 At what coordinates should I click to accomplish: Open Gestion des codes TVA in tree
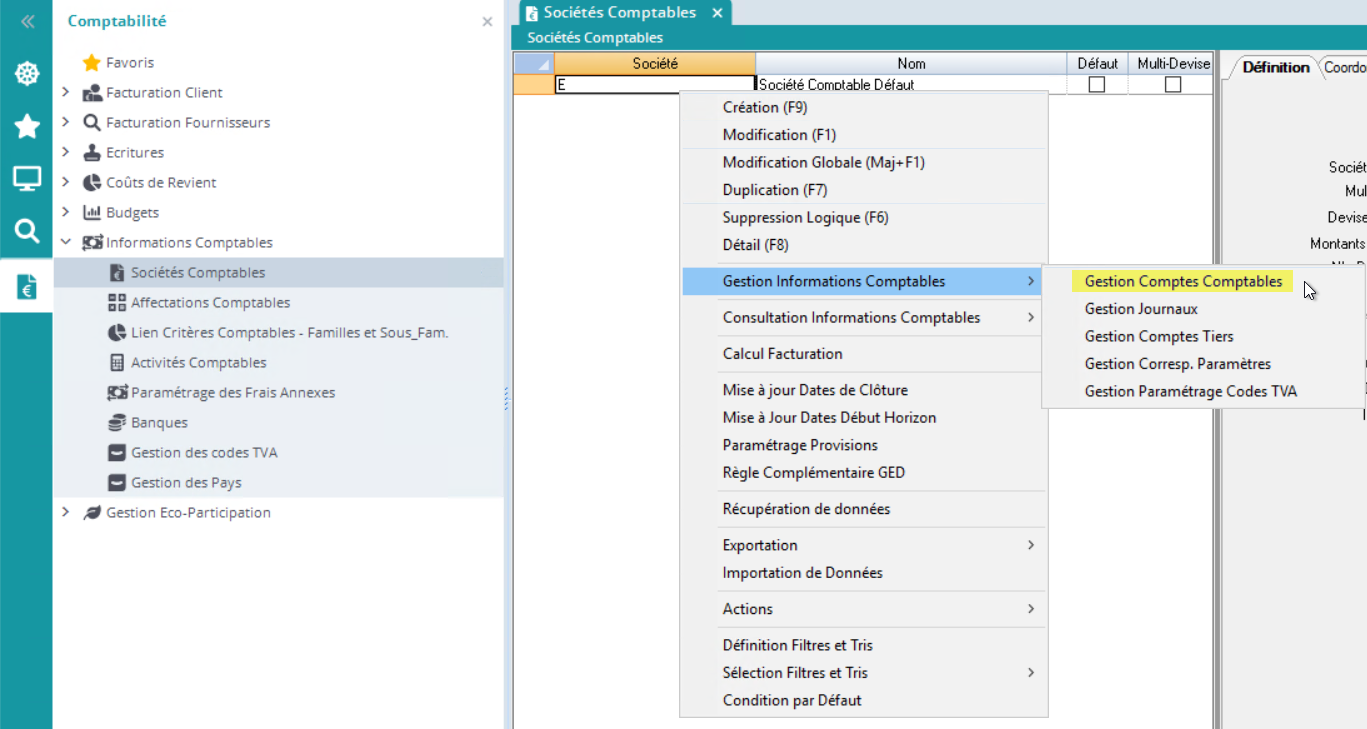point(204,453)
